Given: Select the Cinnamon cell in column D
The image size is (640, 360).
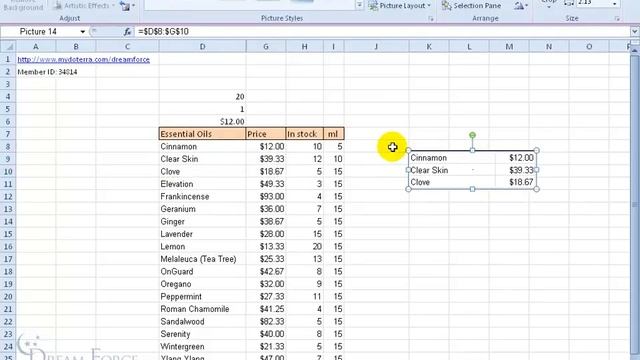Looking at the screenshot, I should 202,147.
